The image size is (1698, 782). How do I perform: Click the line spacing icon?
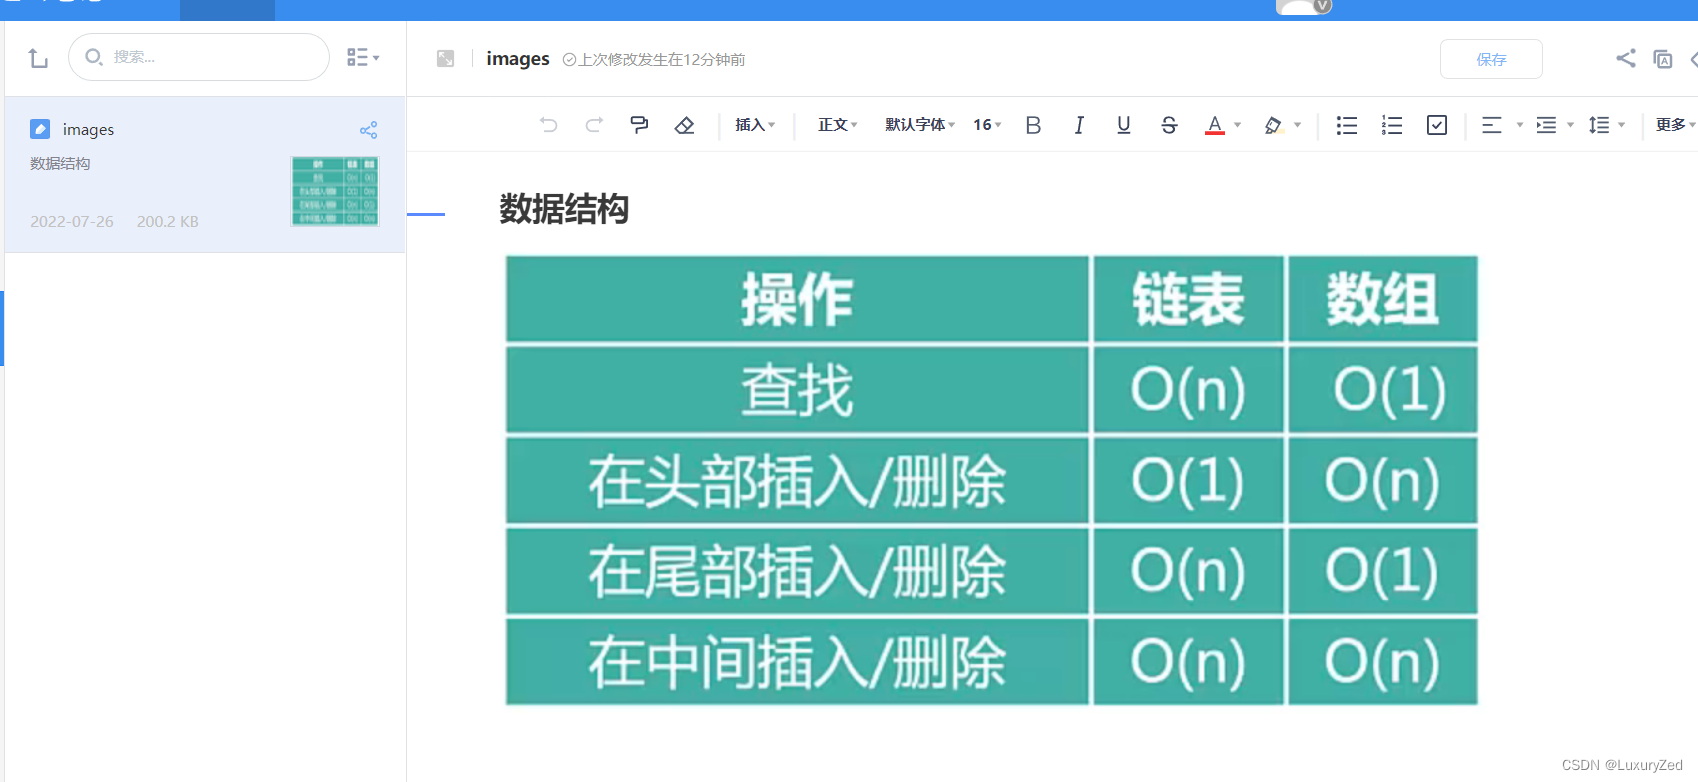click(x=1599, y=125)
